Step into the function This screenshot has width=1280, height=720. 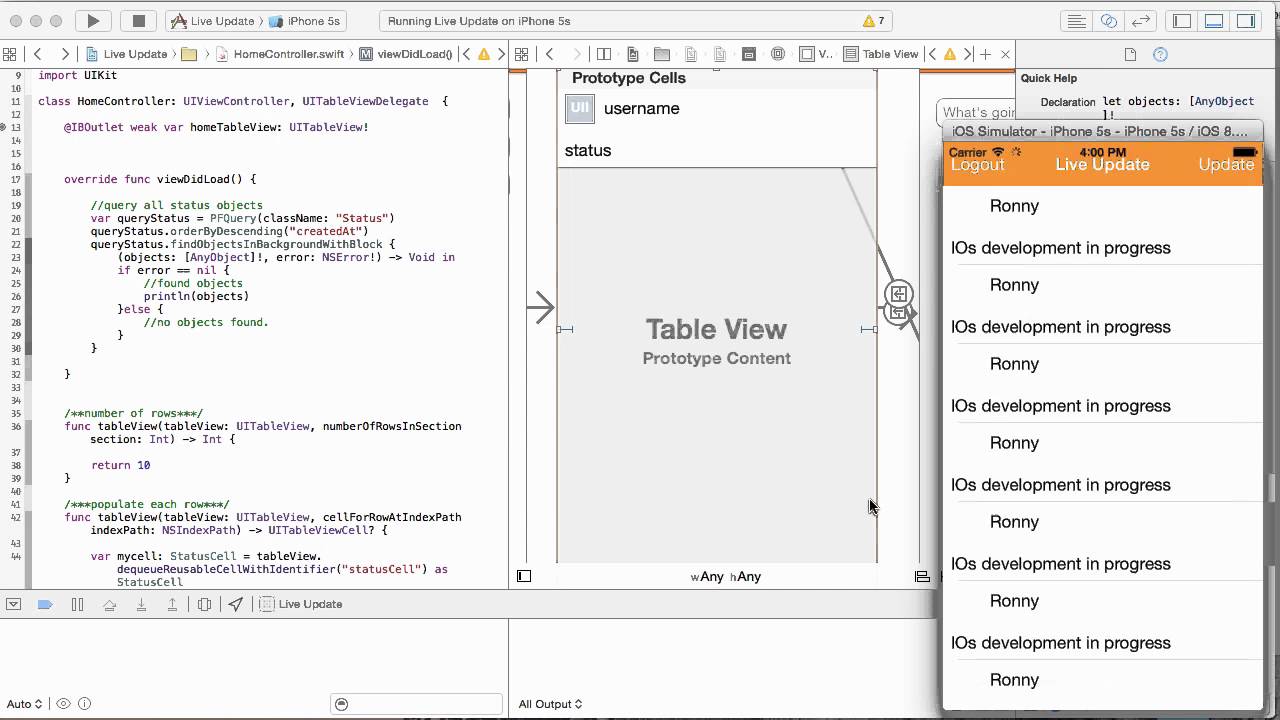coord(141,604)
